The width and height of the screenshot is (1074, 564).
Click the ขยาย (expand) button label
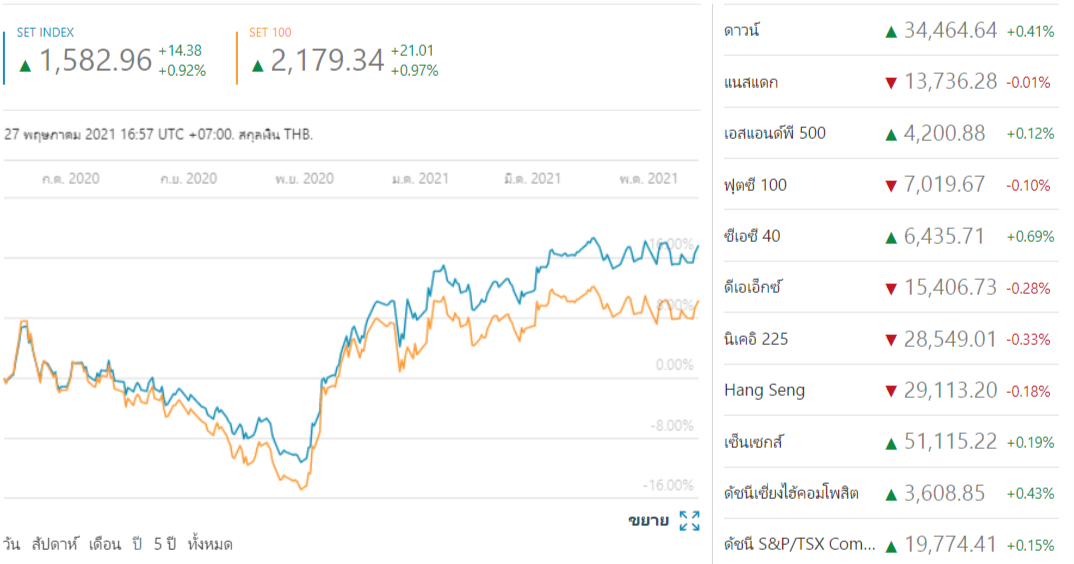pyautogui.click(x=648, y=521)
